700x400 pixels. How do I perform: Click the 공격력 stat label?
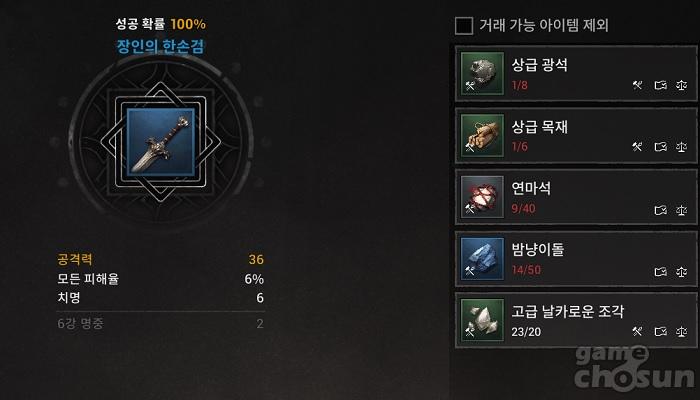coord(75,259)
